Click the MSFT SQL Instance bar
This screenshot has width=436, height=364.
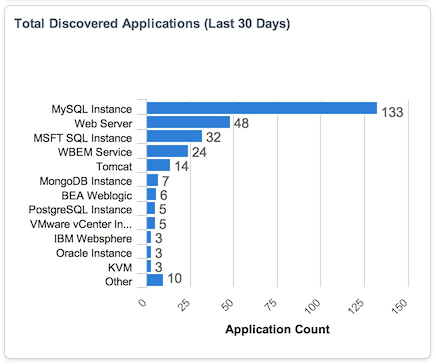(174, 136)
